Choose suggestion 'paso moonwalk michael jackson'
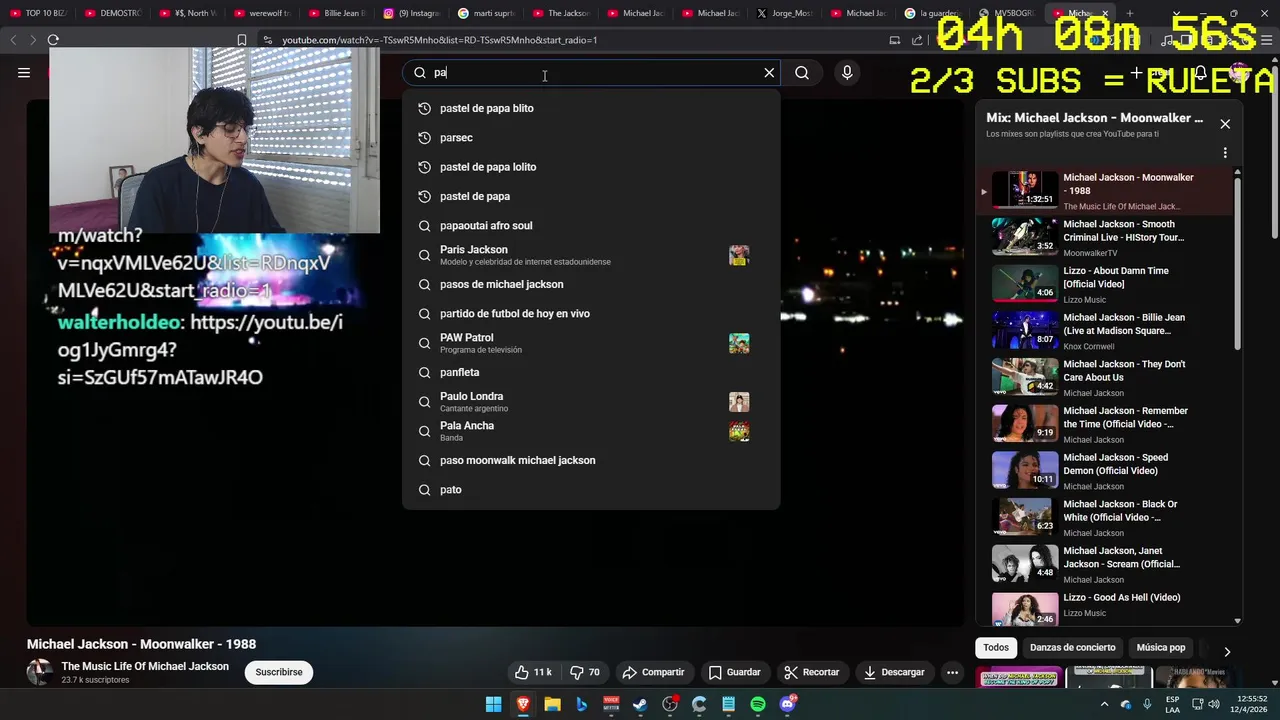The width and height of the screenshot is (1280, 720). coord(590,460)
